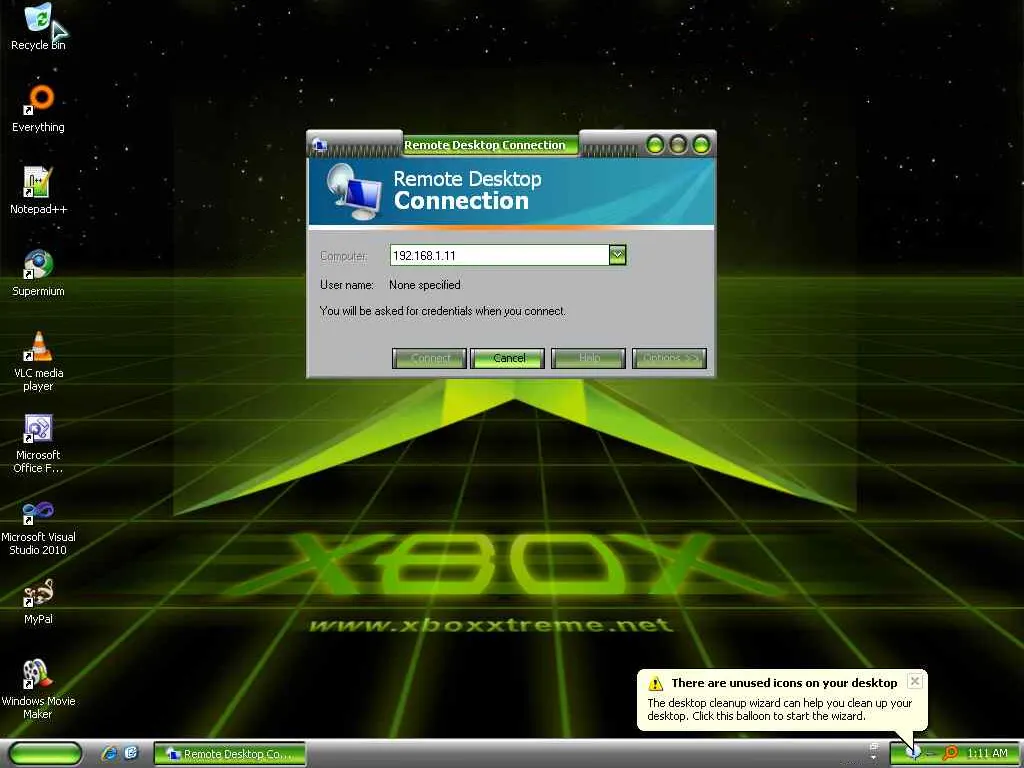Click the green Start button
The image size is (1024, 768).
pos(46,753)
